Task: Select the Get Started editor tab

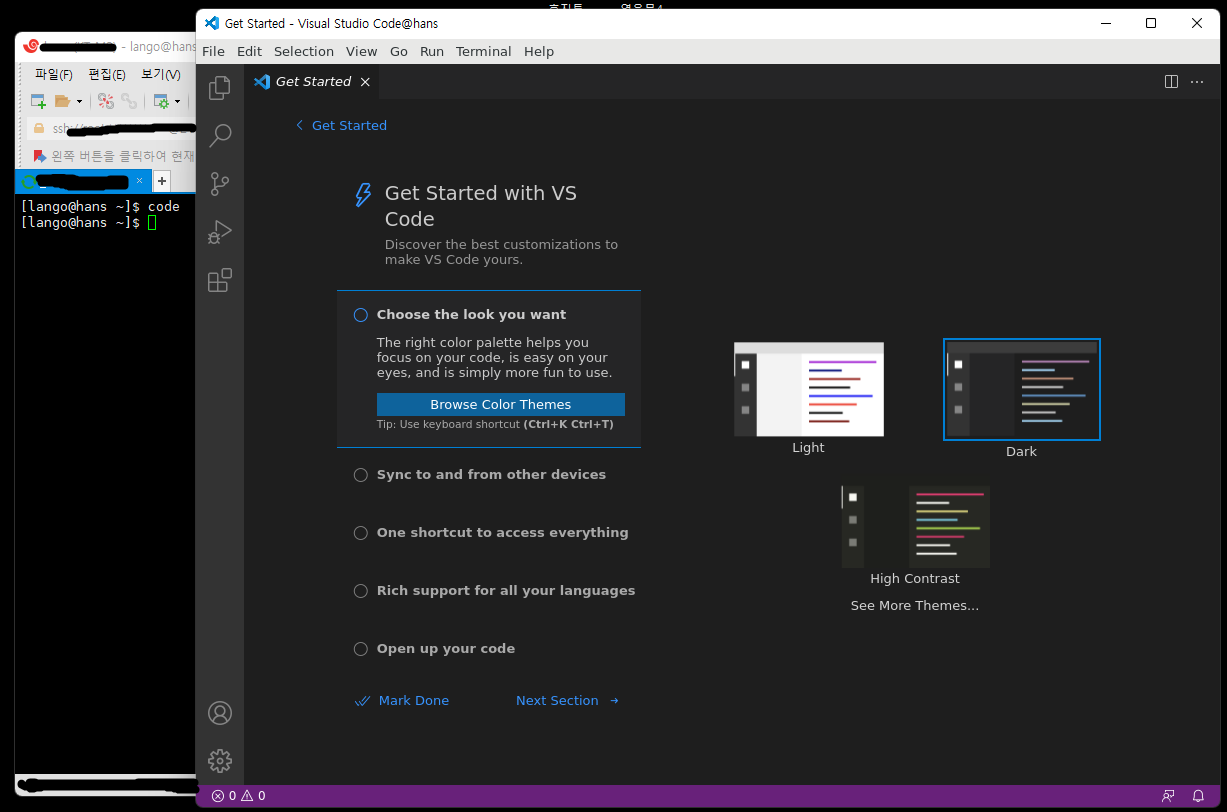Action: coord(313,82)
